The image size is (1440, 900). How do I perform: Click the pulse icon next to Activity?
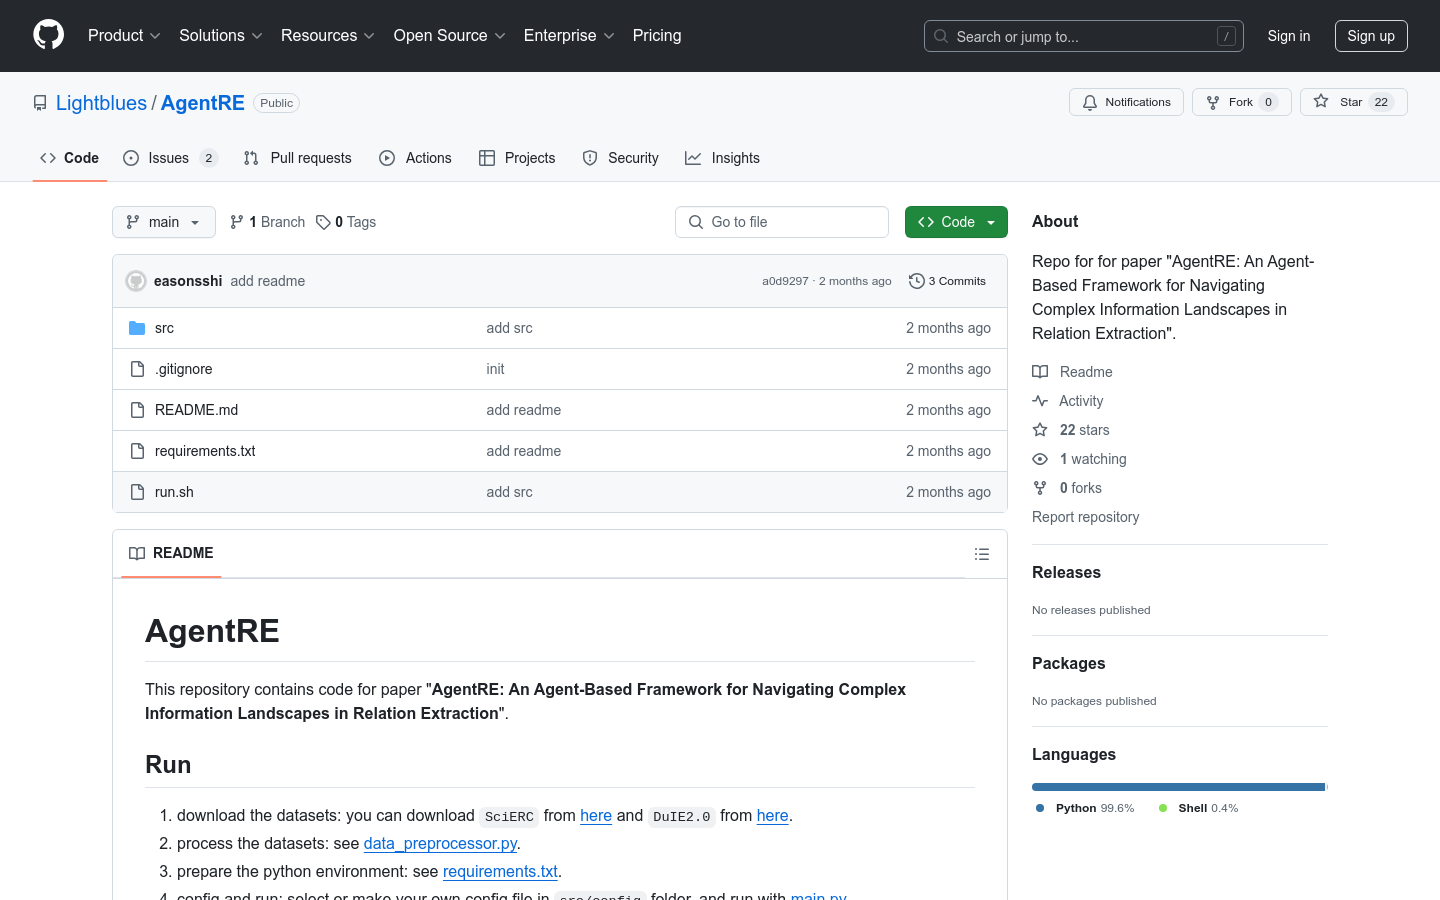[1040, 401]
